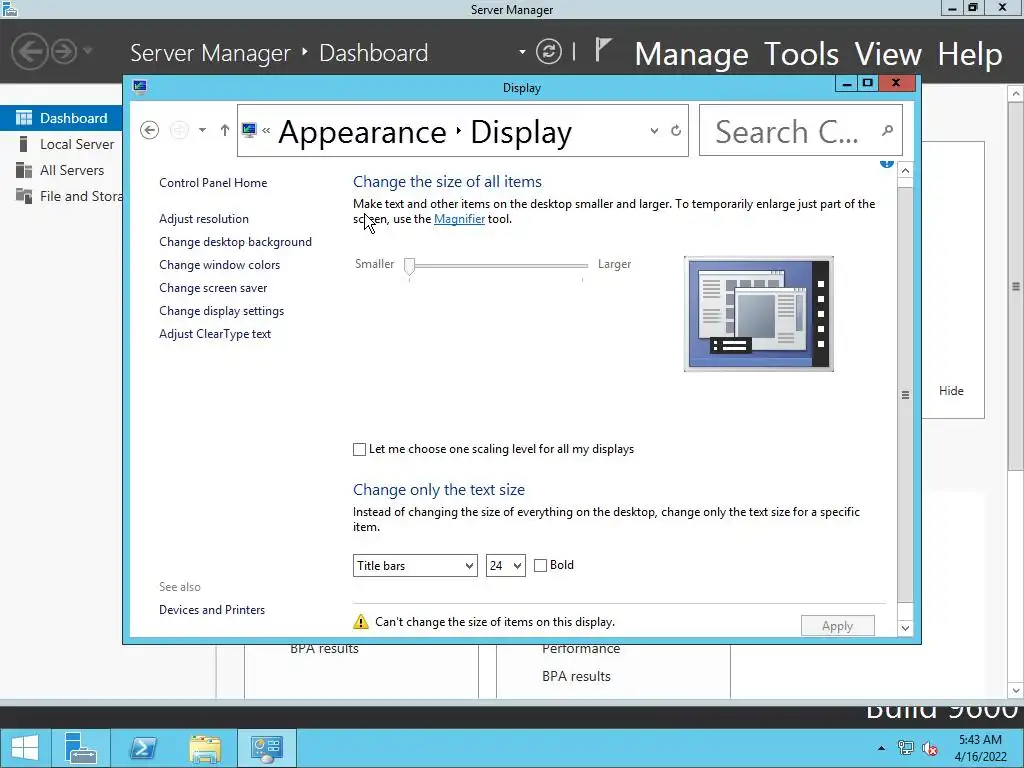This screenshot has height=768, width=1024.
Task: Expand the Server Manager navigation history dropdown
Action: pos(88,51)
